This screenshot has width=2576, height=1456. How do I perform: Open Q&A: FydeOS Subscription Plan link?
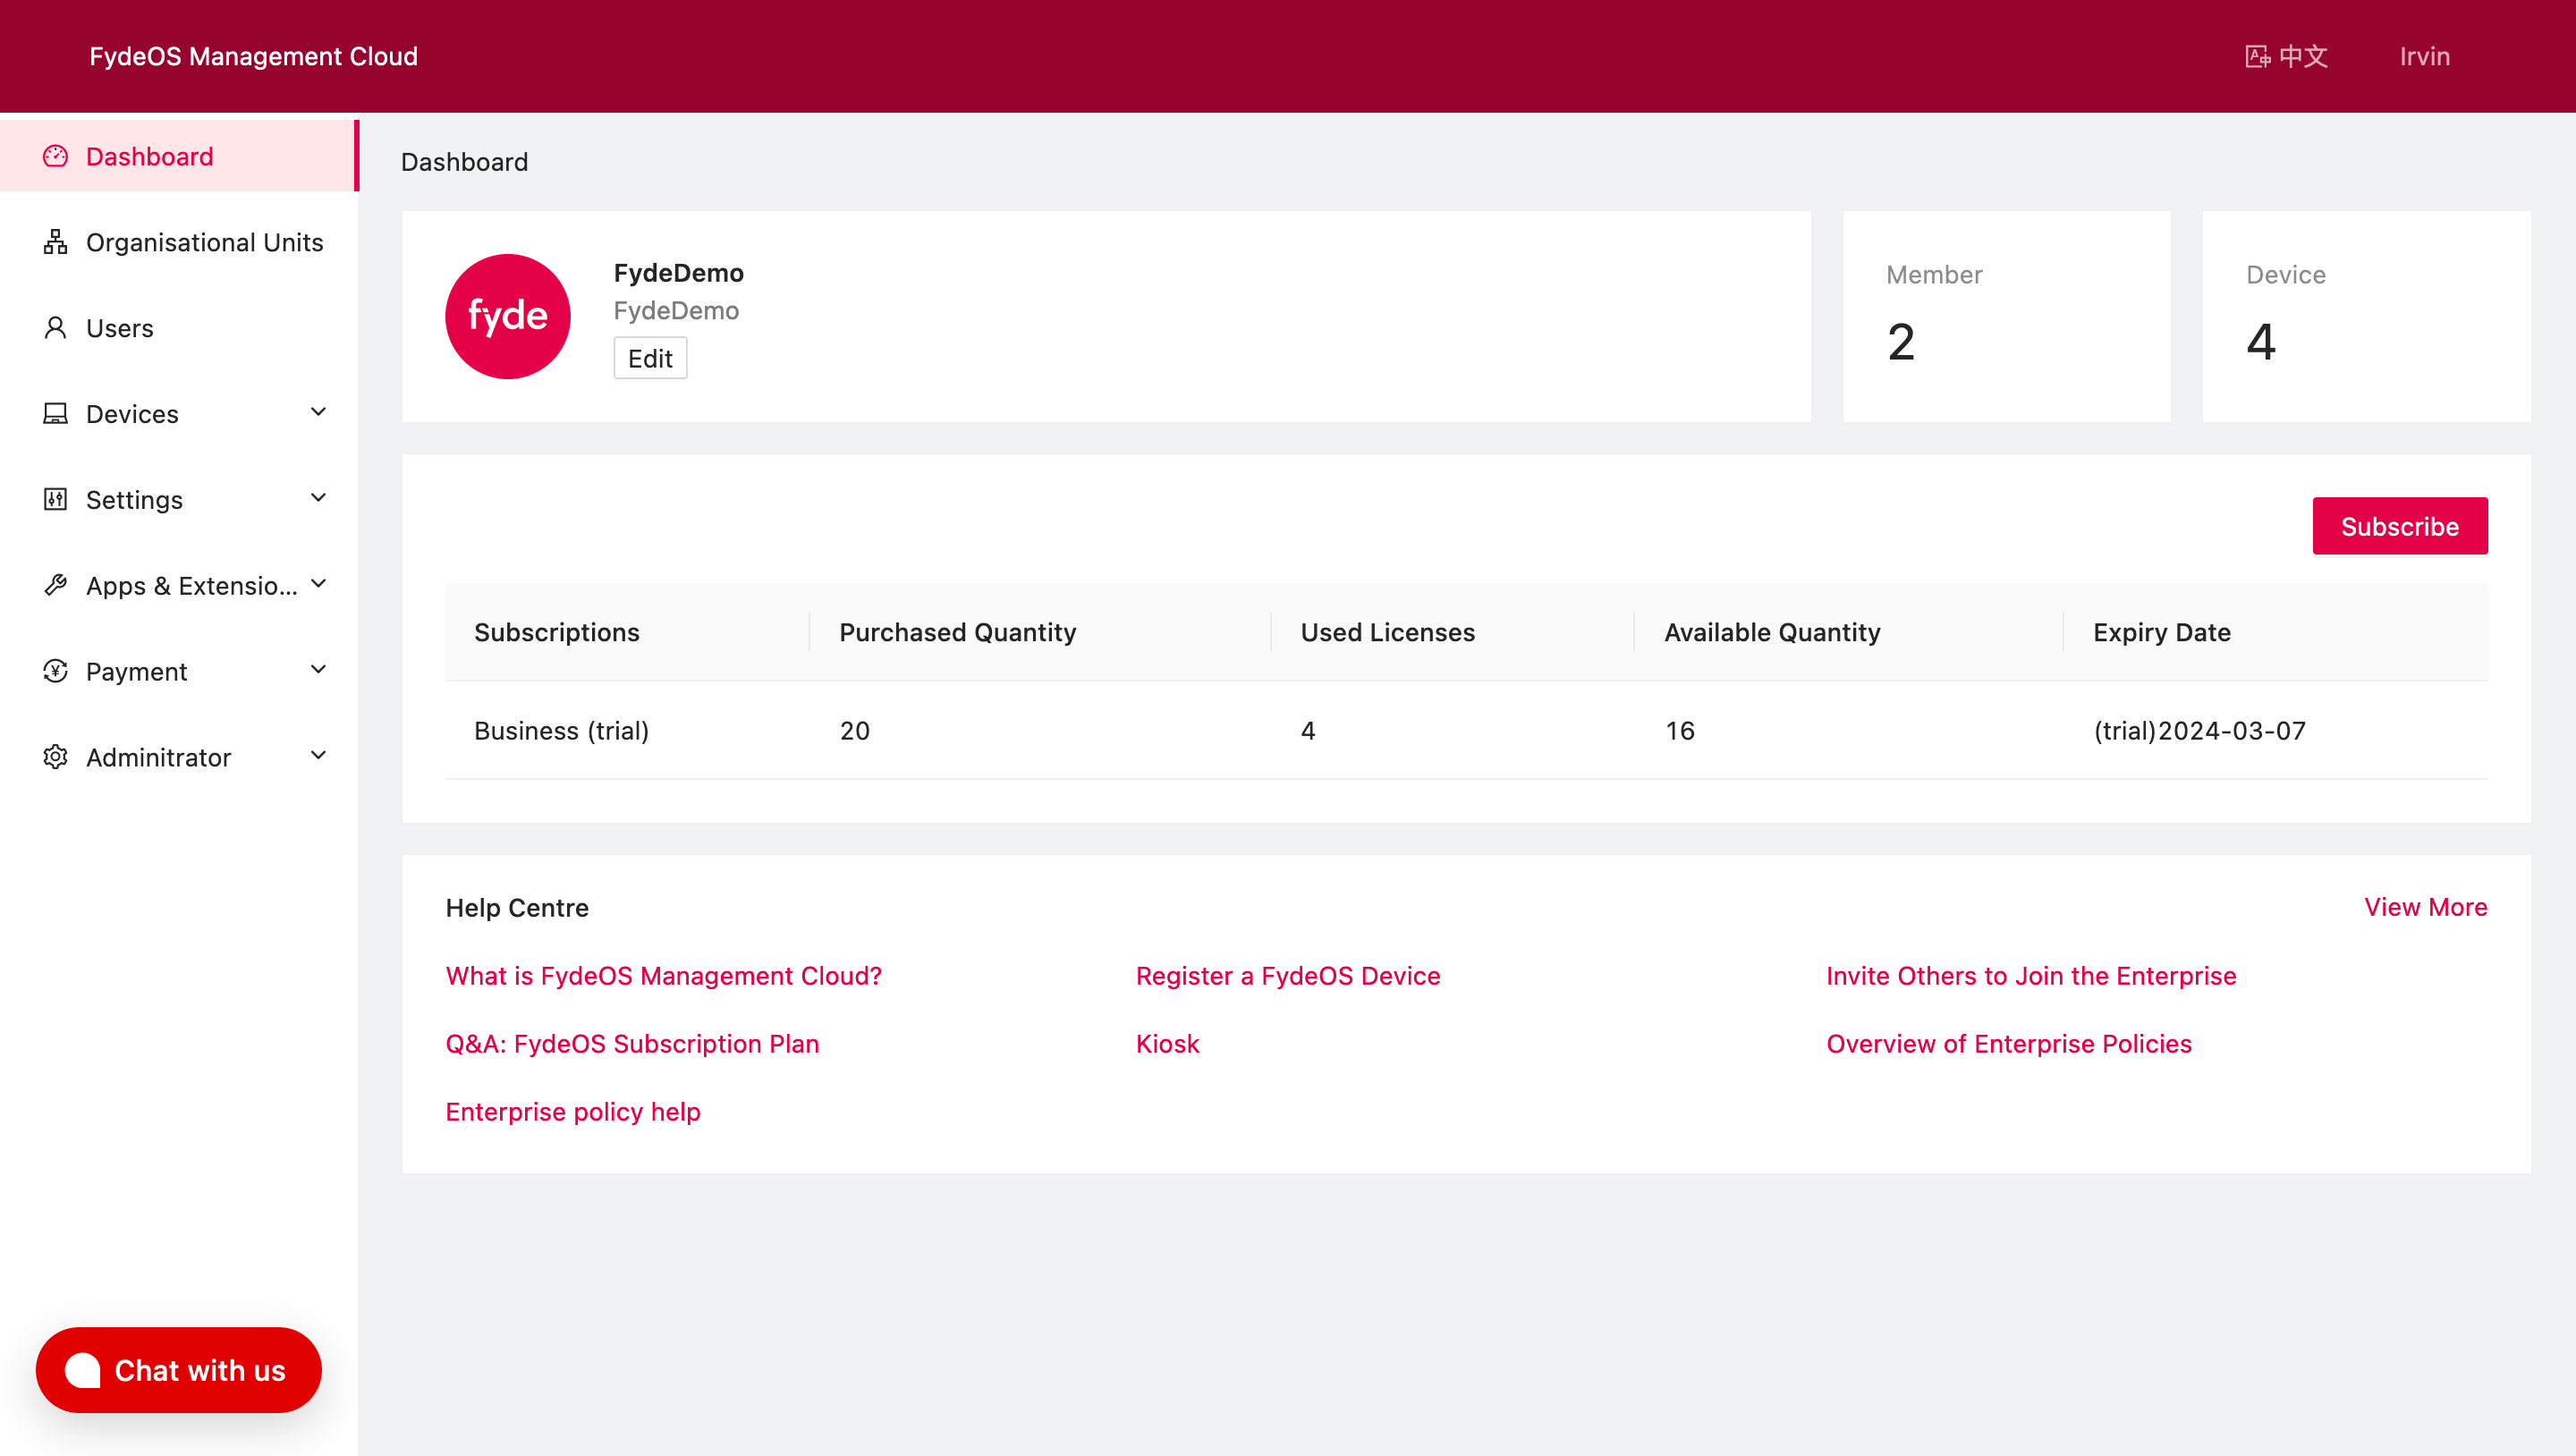[x=632, y=1044]
